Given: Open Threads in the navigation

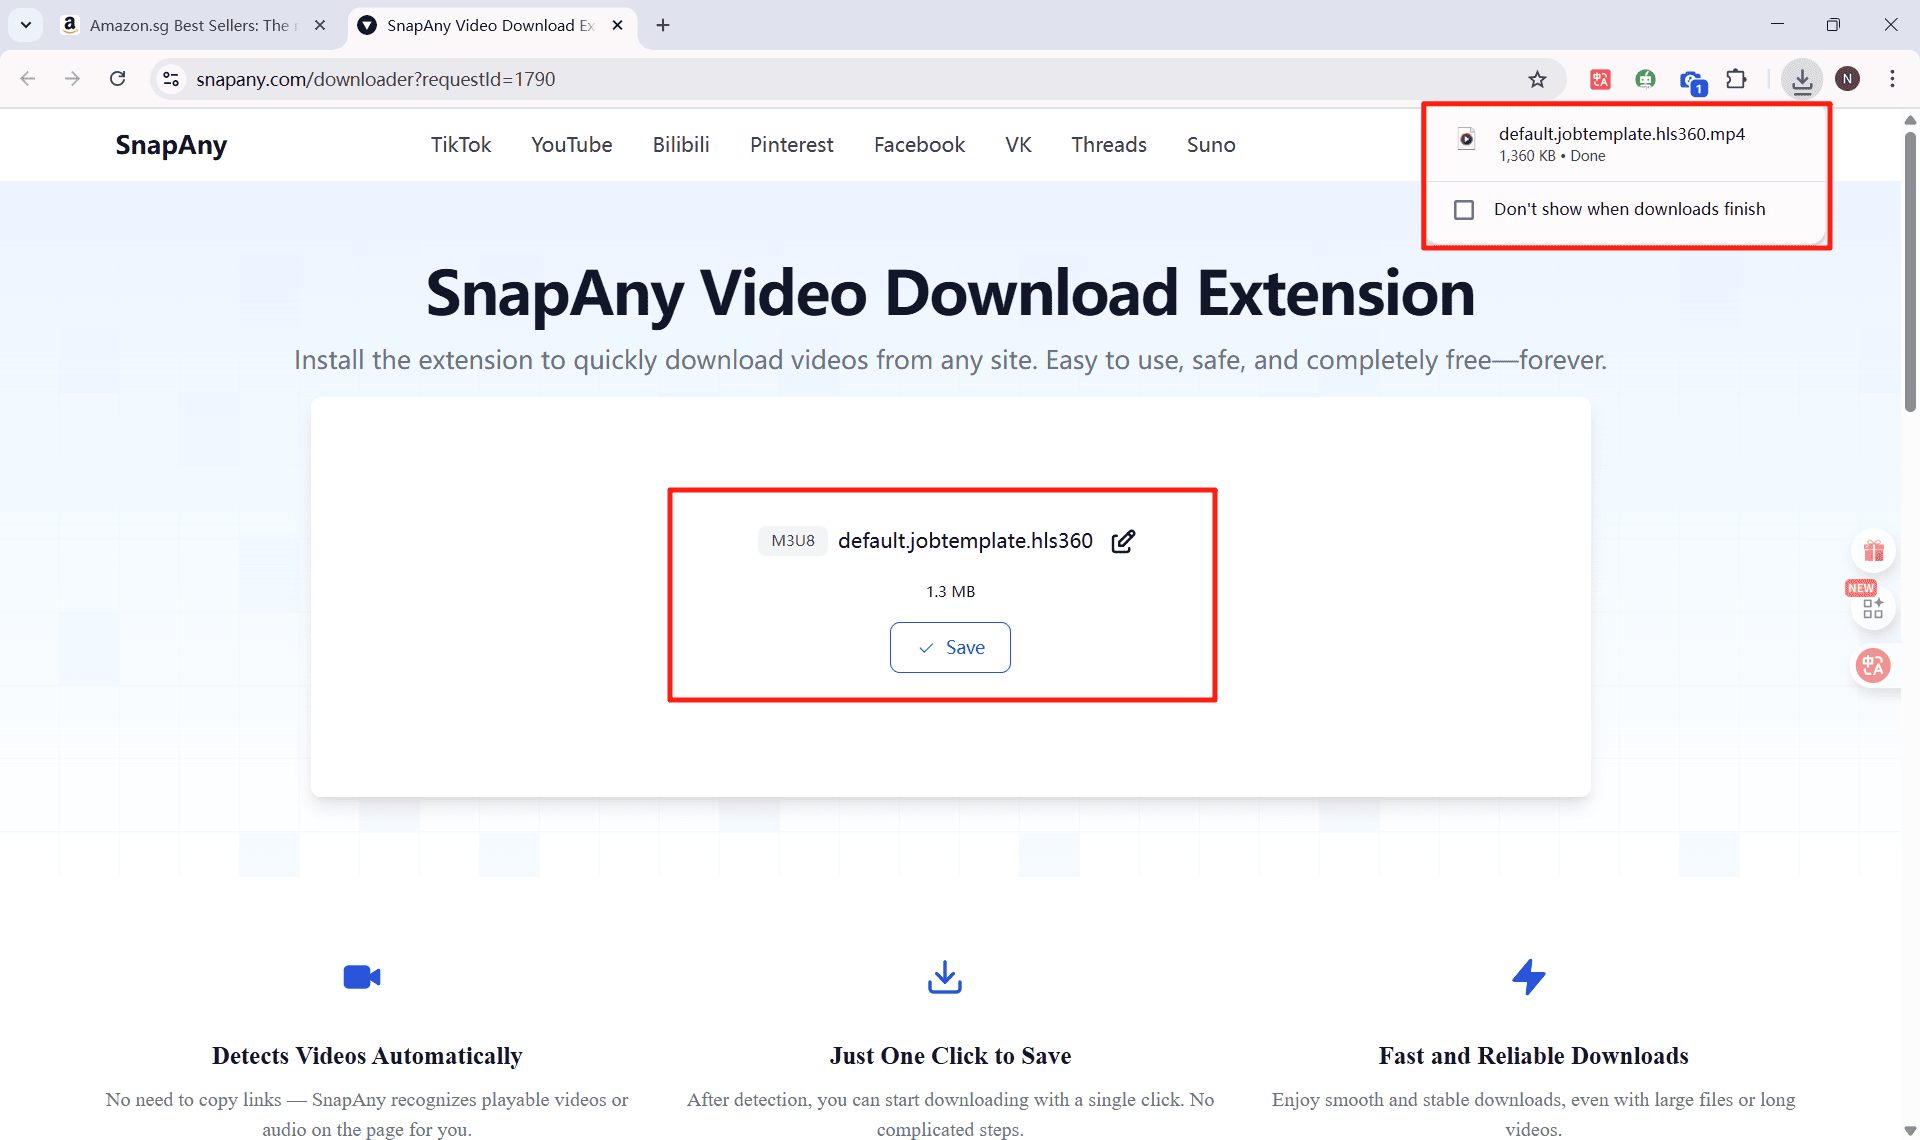Looking at the screenshot, I should pyautogui.click(x=1109, y=145).
